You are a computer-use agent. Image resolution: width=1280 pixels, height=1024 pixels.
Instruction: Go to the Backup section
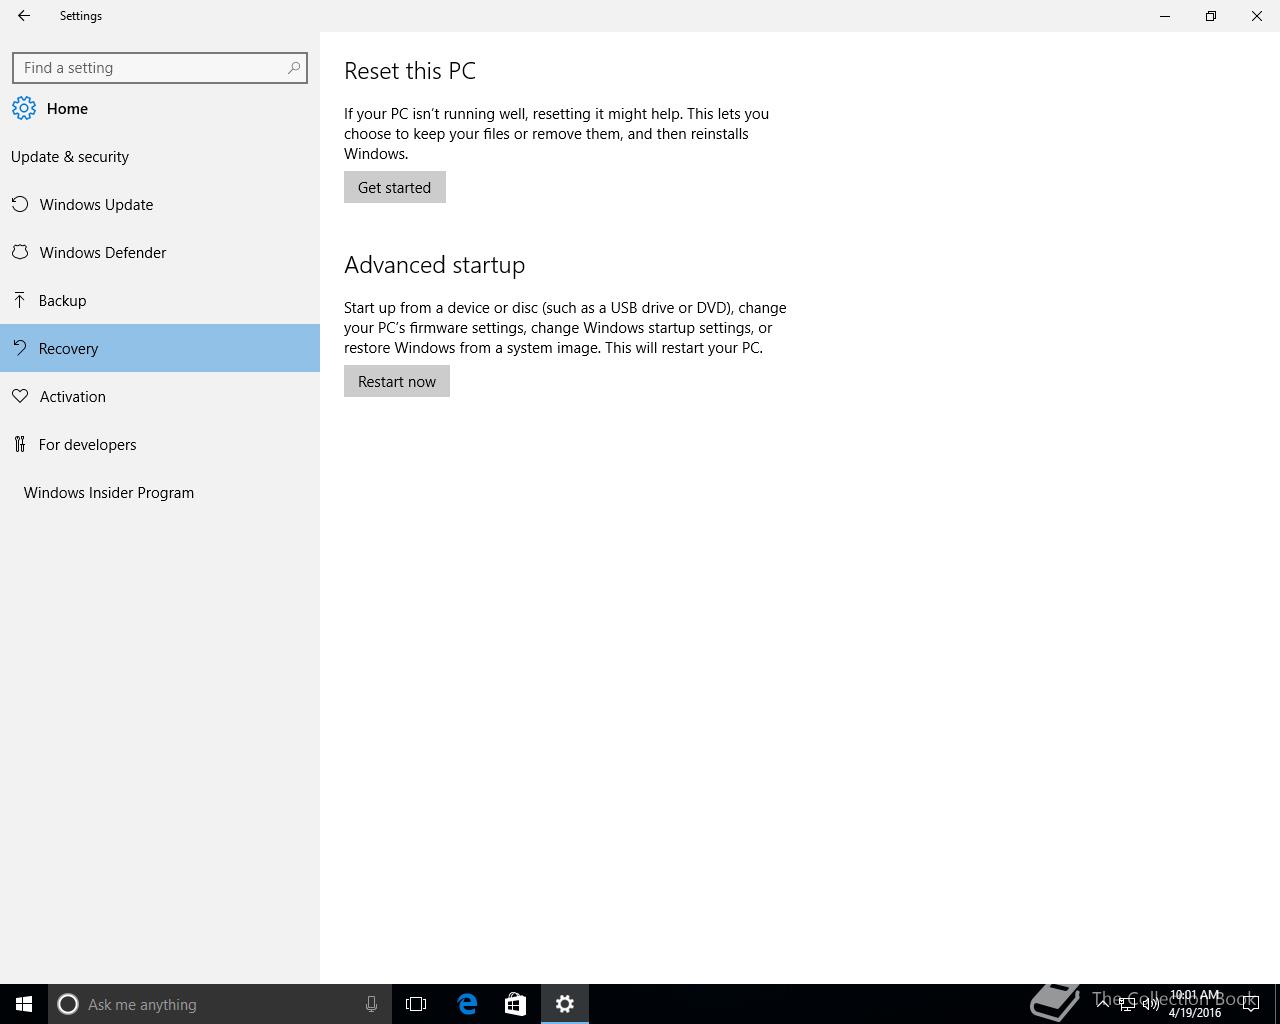(x=160, y=300)
